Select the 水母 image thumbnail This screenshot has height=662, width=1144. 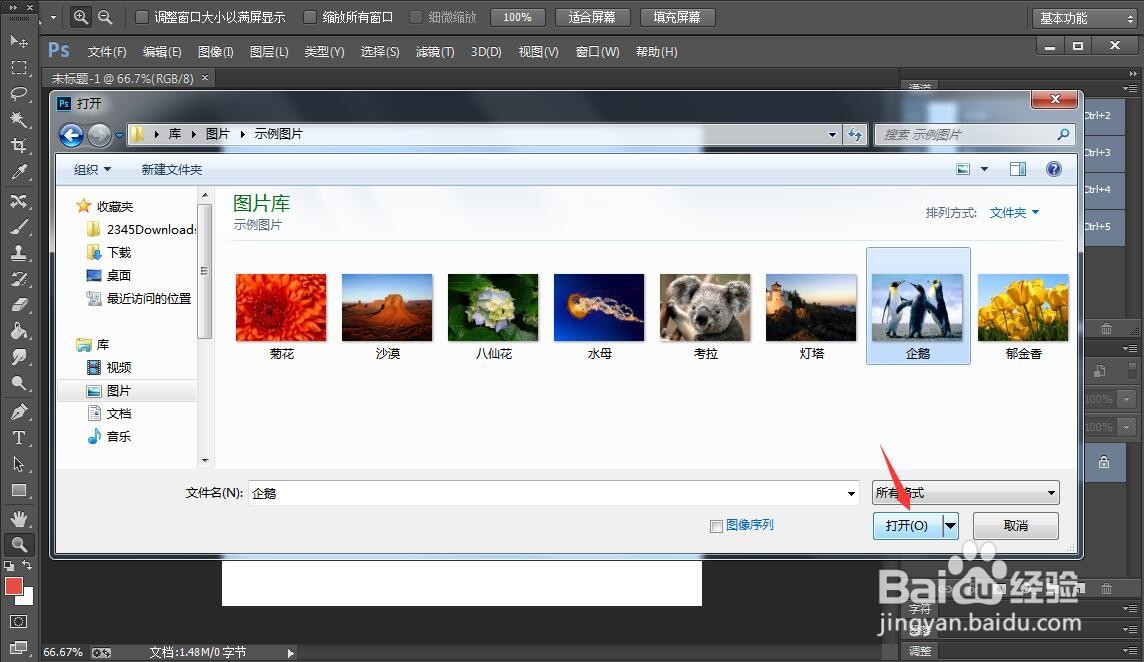click(598, 307)
